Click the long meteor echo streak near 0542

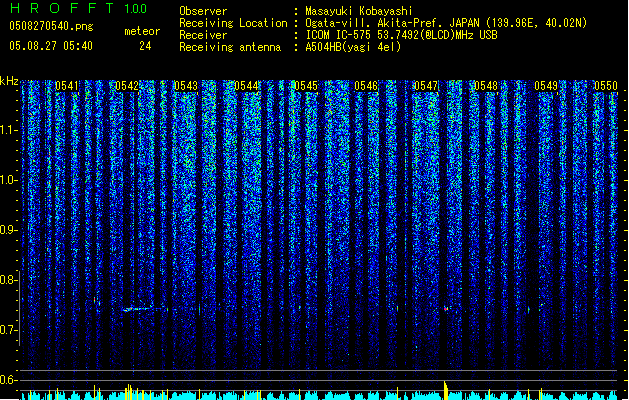(144, 309)
